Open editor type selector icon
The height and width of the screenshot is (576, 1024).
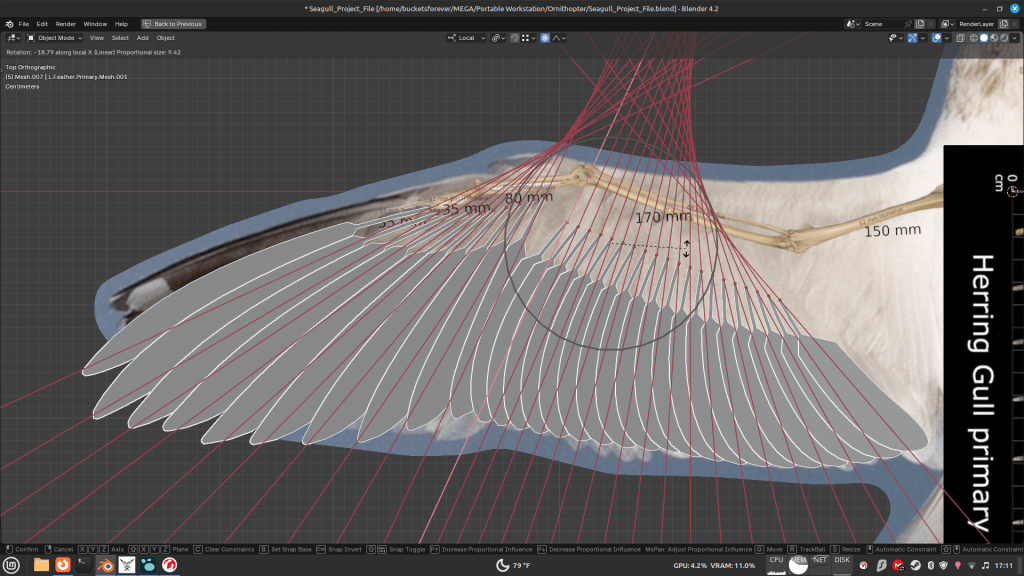click(12, 38)
